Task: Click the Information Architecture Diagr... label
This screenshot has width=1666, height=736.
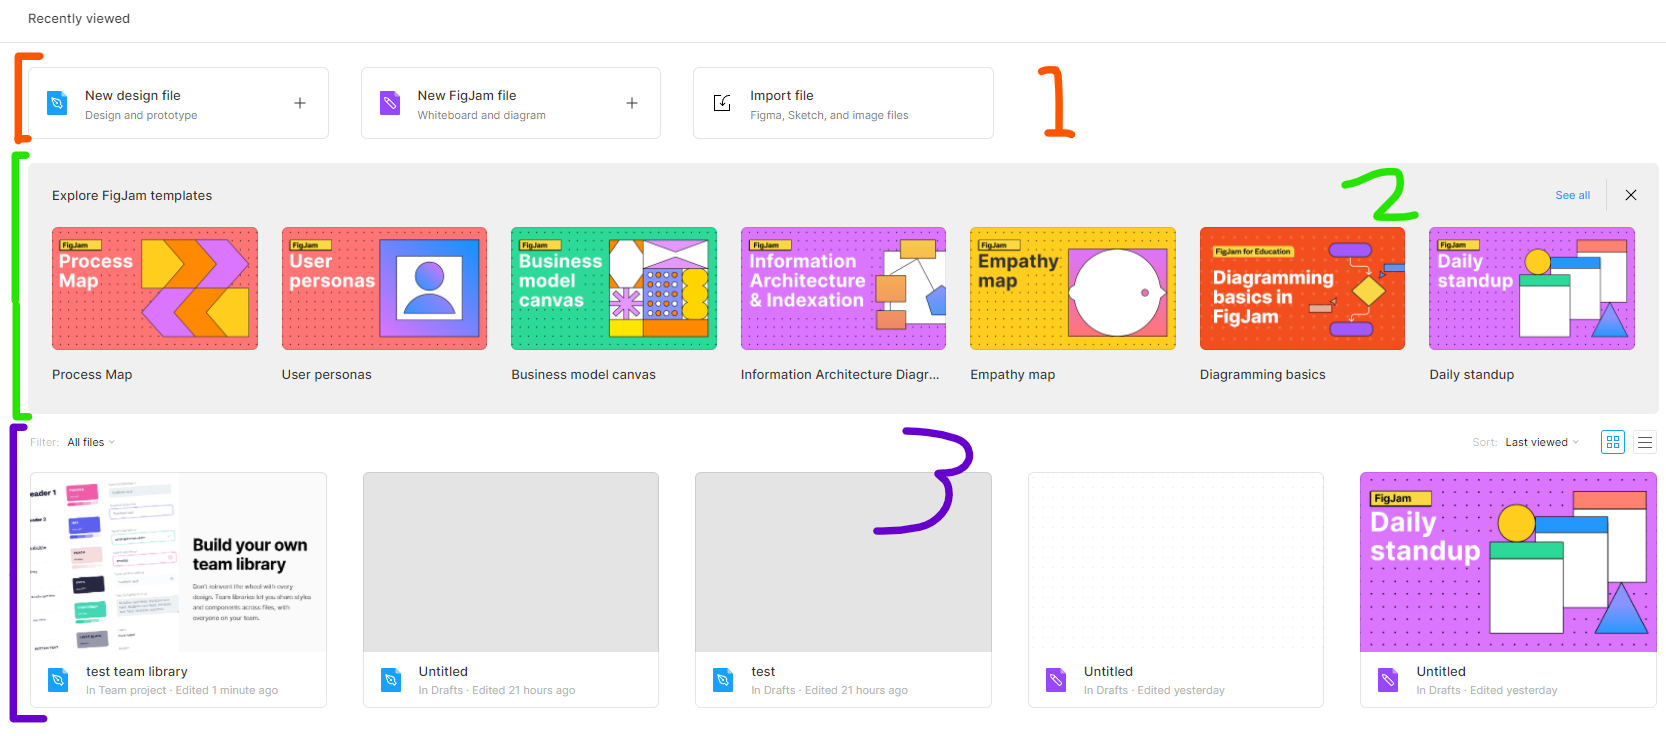Action: [840, 374]
